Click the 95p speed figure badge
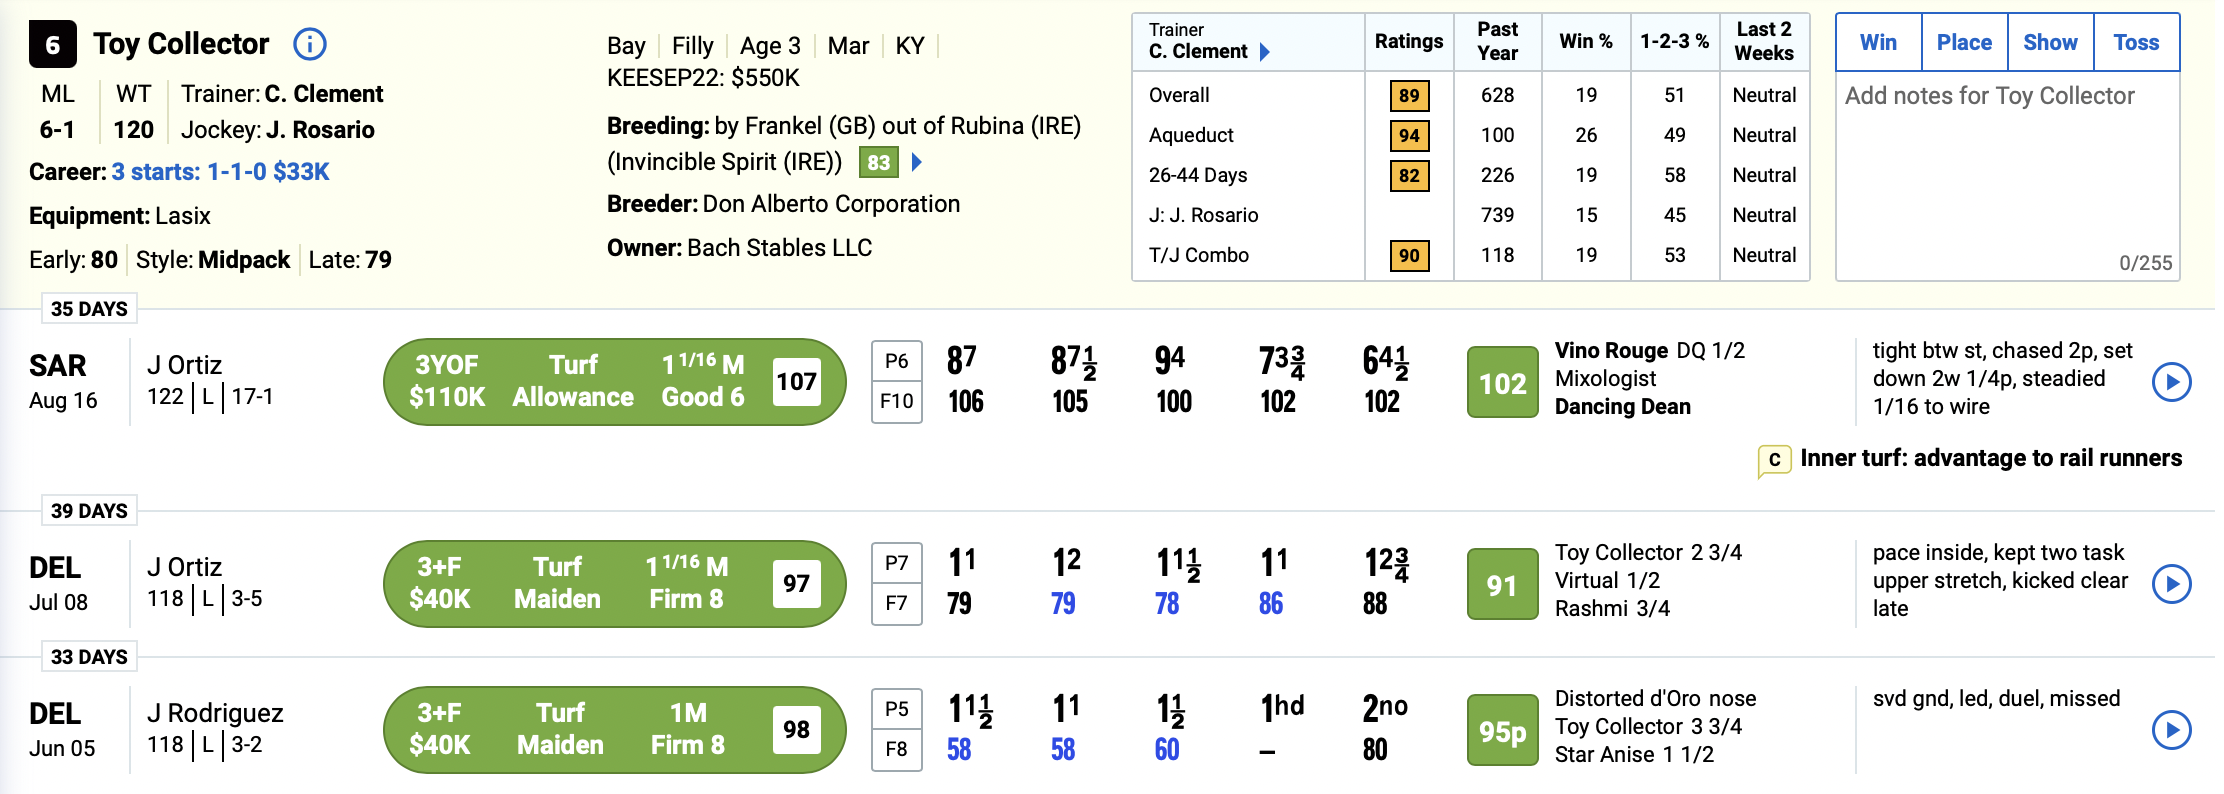 click(x=1502, y=730)
